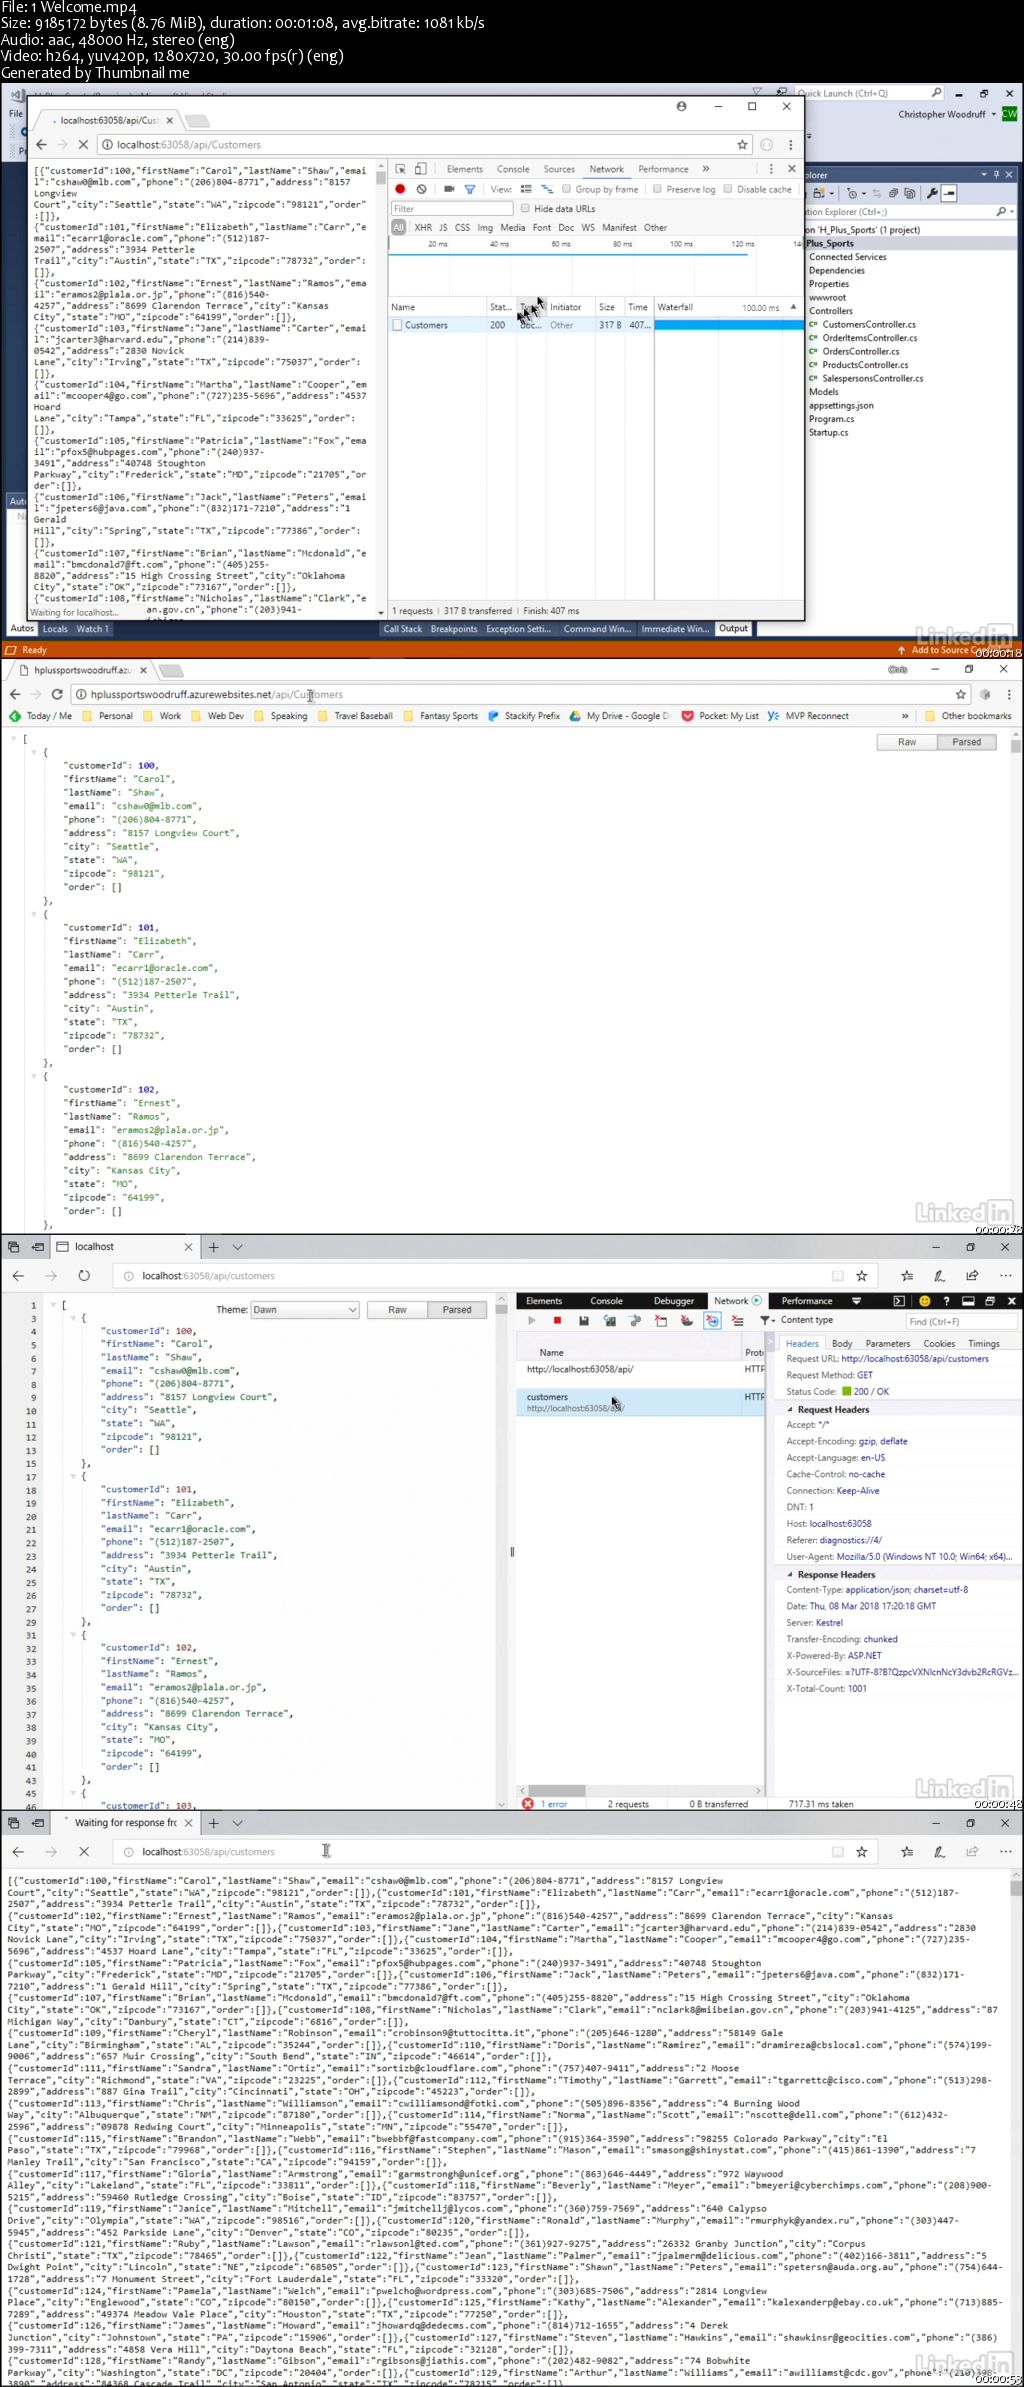The image size is (1024, 2387).
Task: Switch to the Console tab in Chrome DevTools
Action: [x=513, y=169]
